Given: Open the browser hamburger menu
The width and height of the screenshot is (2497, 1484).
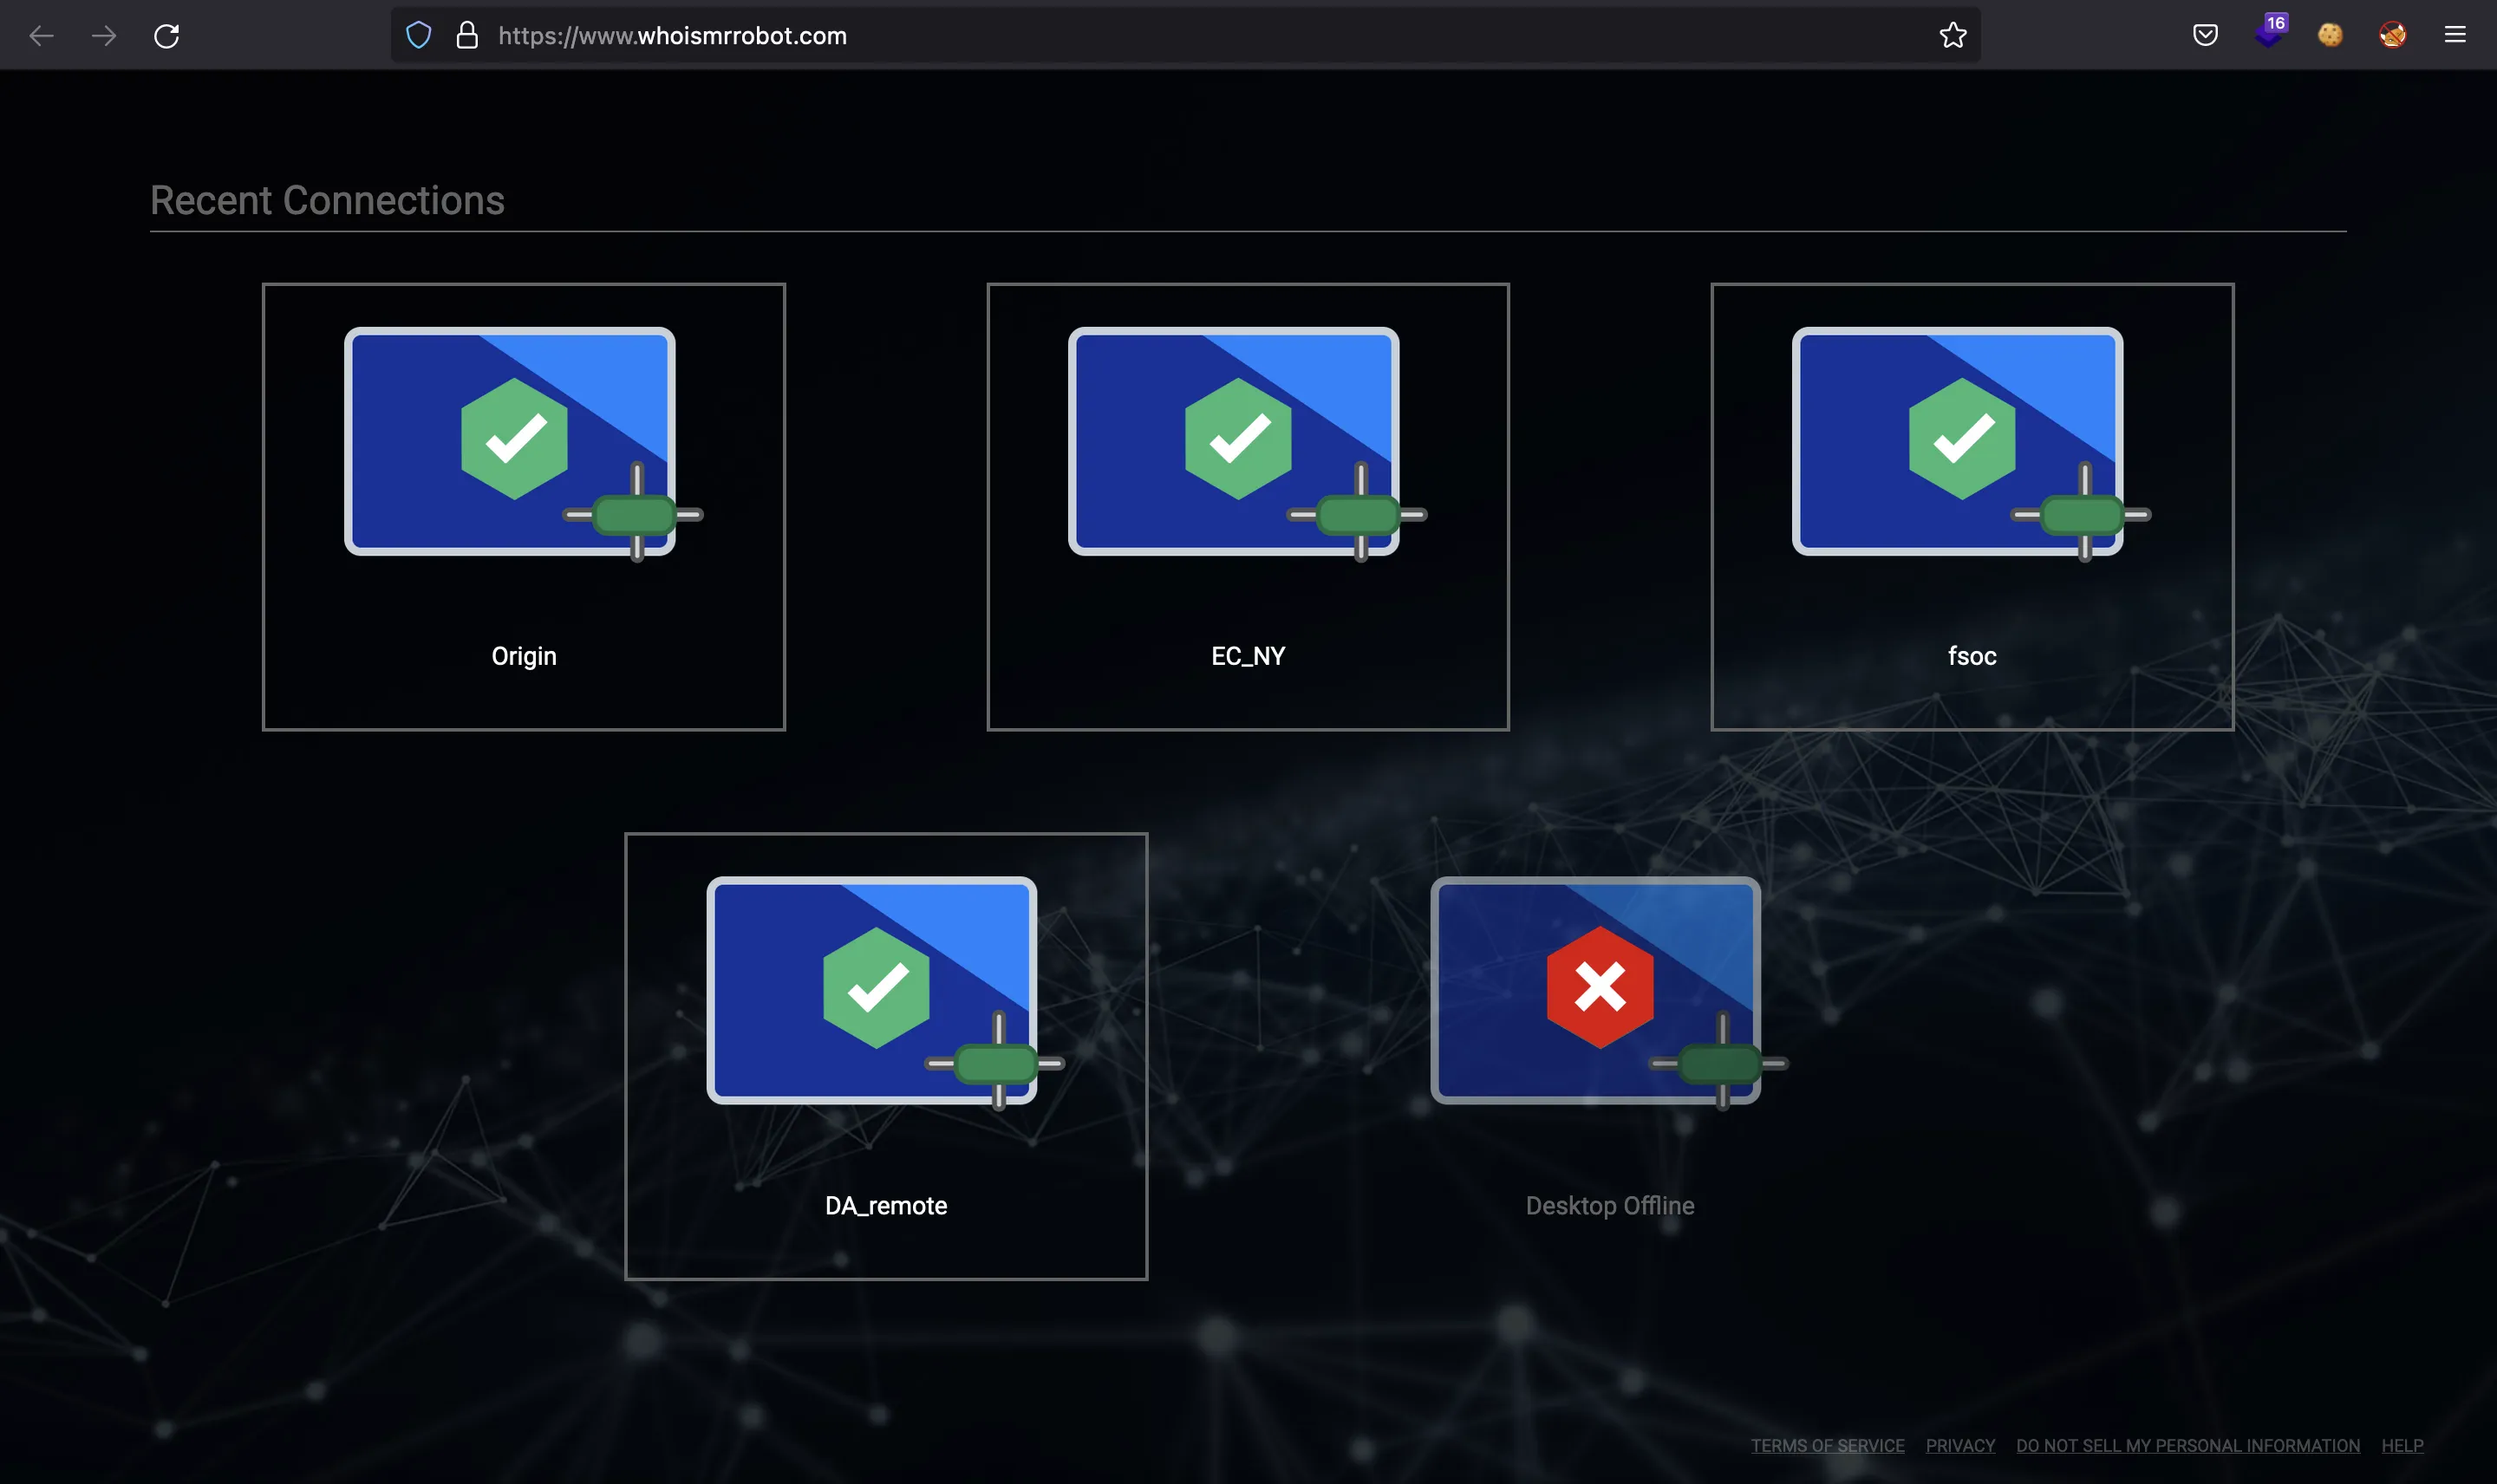Looking at the screenshot, I should (2455, 35).
